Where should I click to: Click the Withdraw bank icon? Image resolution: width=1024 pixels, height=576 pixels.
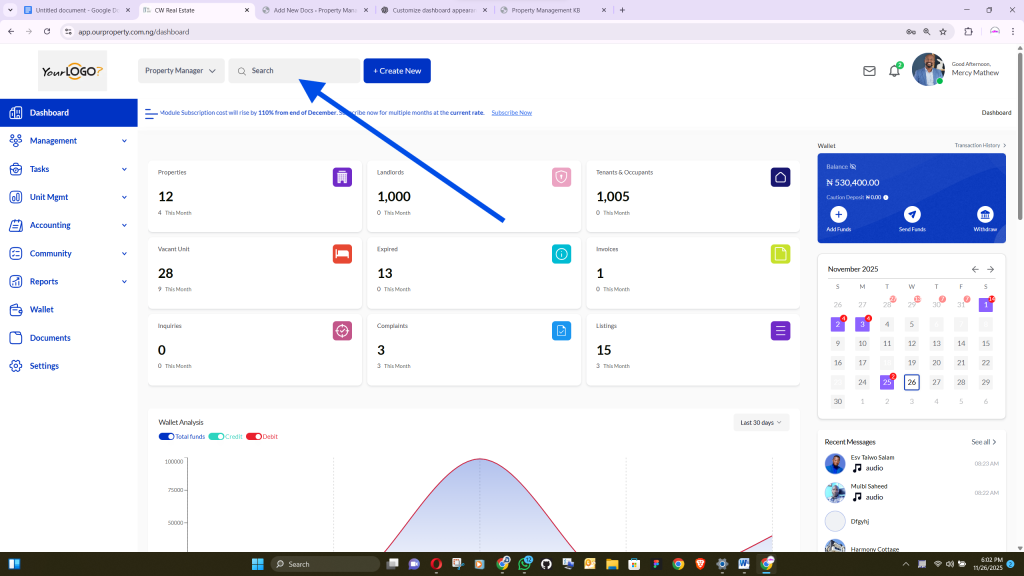985,214
